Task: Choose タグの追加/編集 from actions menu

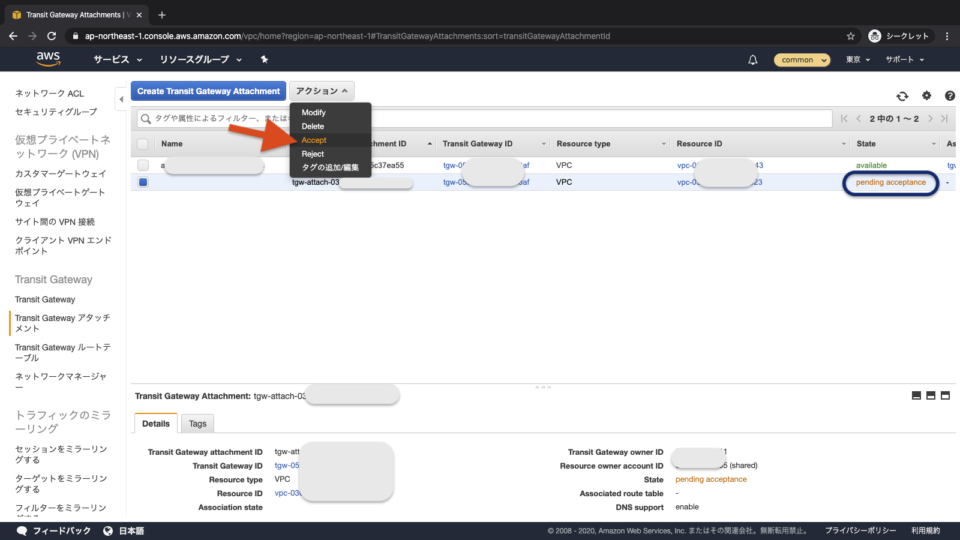Action: tap(331, 167)
